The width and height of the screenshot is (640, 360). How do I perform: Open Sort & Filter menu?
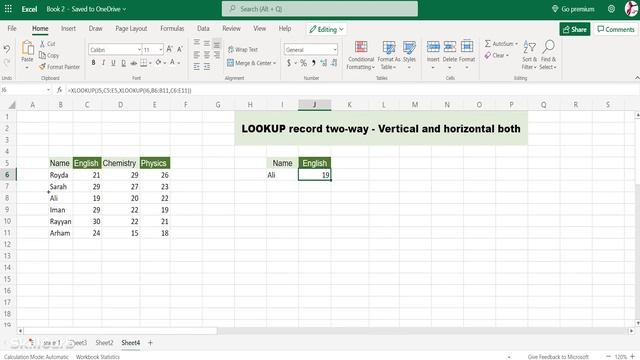[x=529, y=55]
